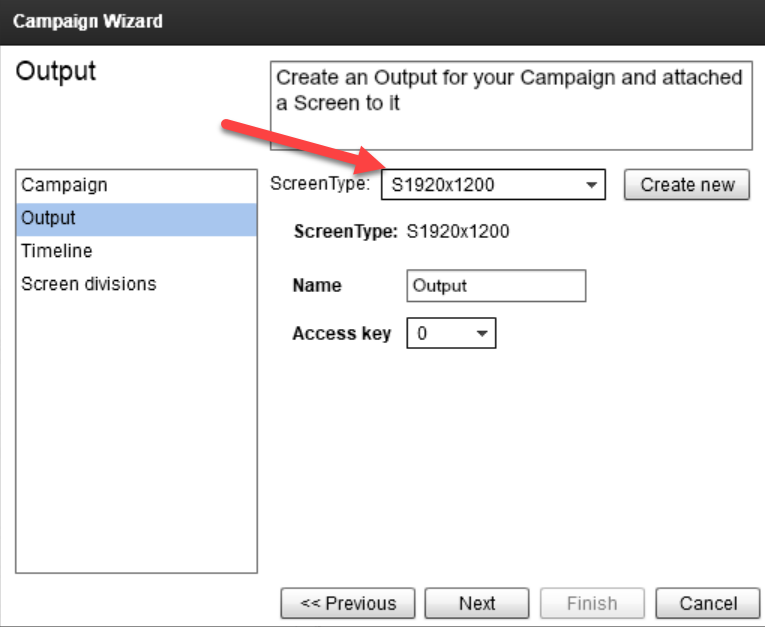Click the ScreenType dropdown arrow

tap(592, 185)
